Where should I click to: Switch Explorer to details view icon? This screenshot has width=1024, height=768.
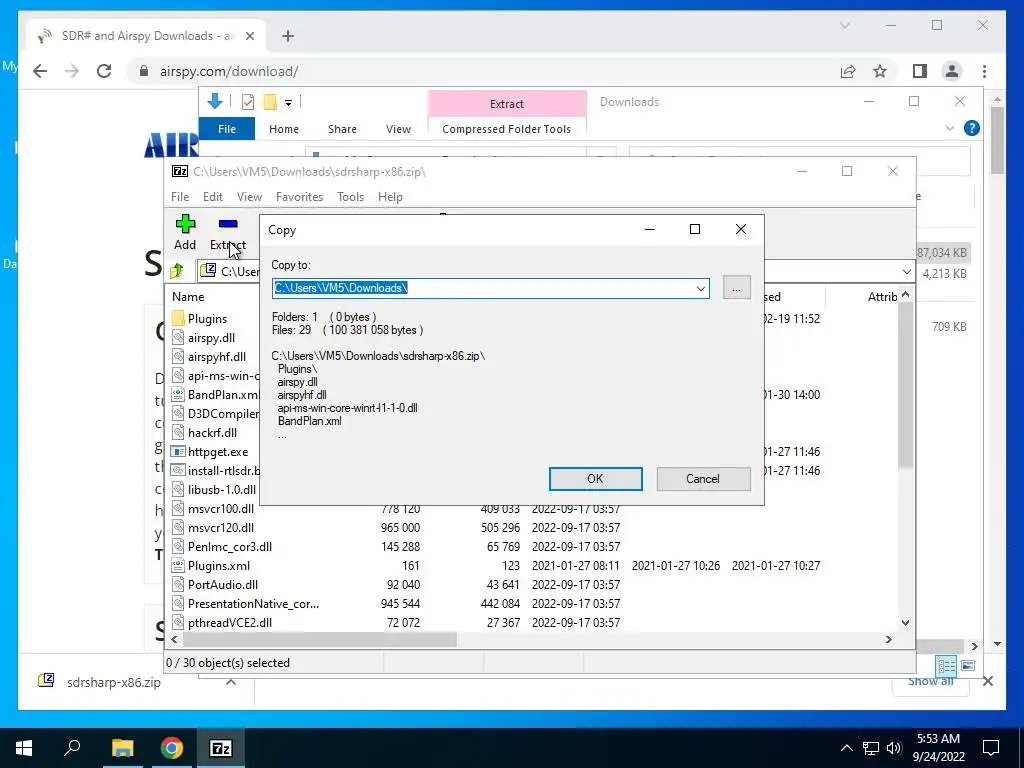946,665
